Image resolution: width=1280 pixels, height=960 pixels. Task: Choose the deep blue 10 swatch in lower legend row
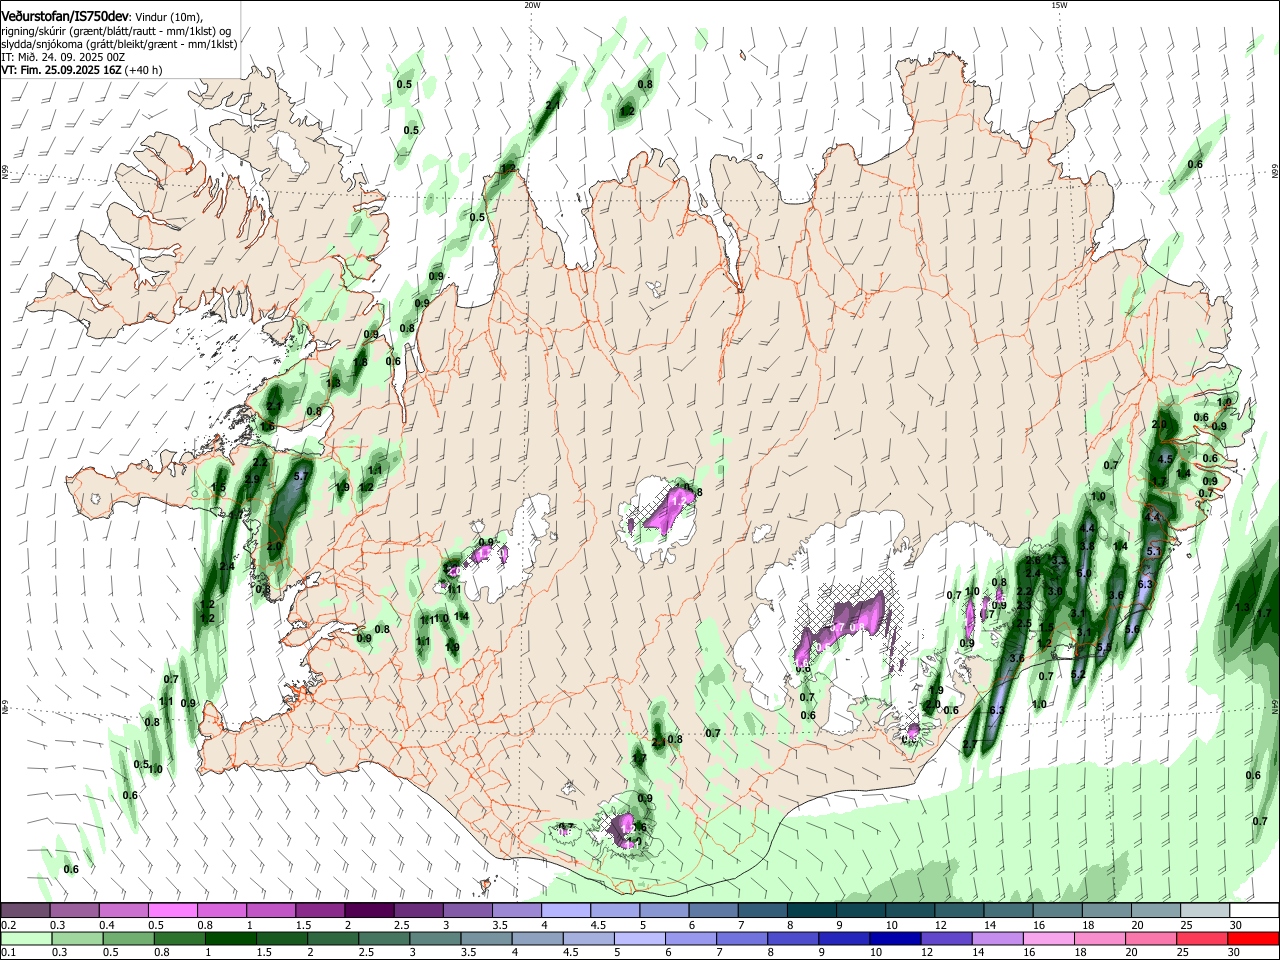pyautogui.click(x=894, y=939)
